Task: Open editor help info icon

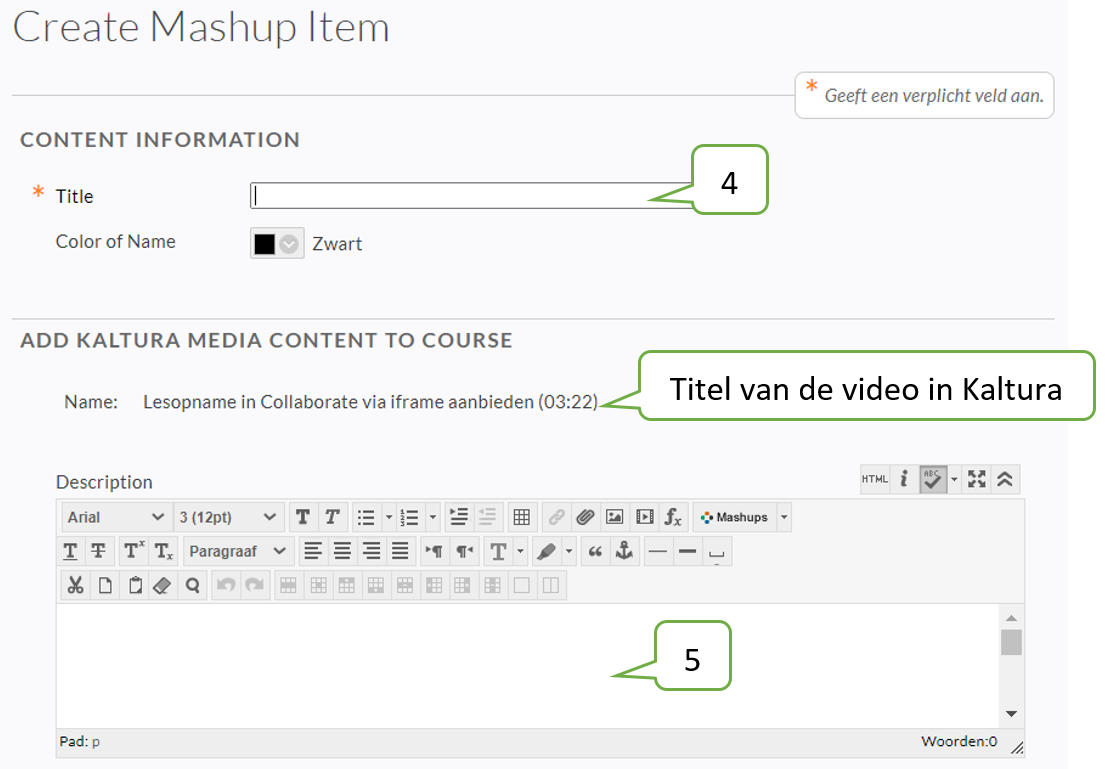Action: point(904,479)
